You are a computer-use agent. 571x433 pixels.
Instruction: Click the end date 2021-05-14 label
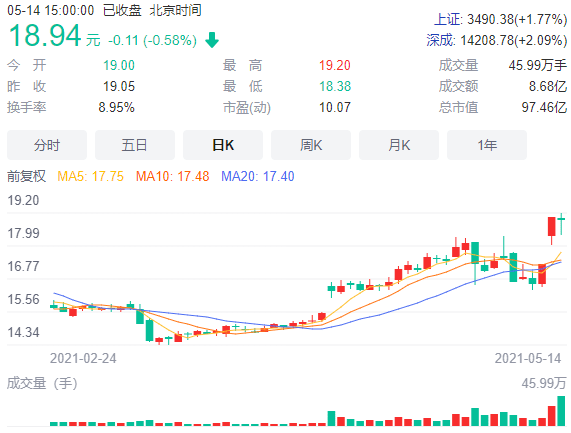[528, 359]
